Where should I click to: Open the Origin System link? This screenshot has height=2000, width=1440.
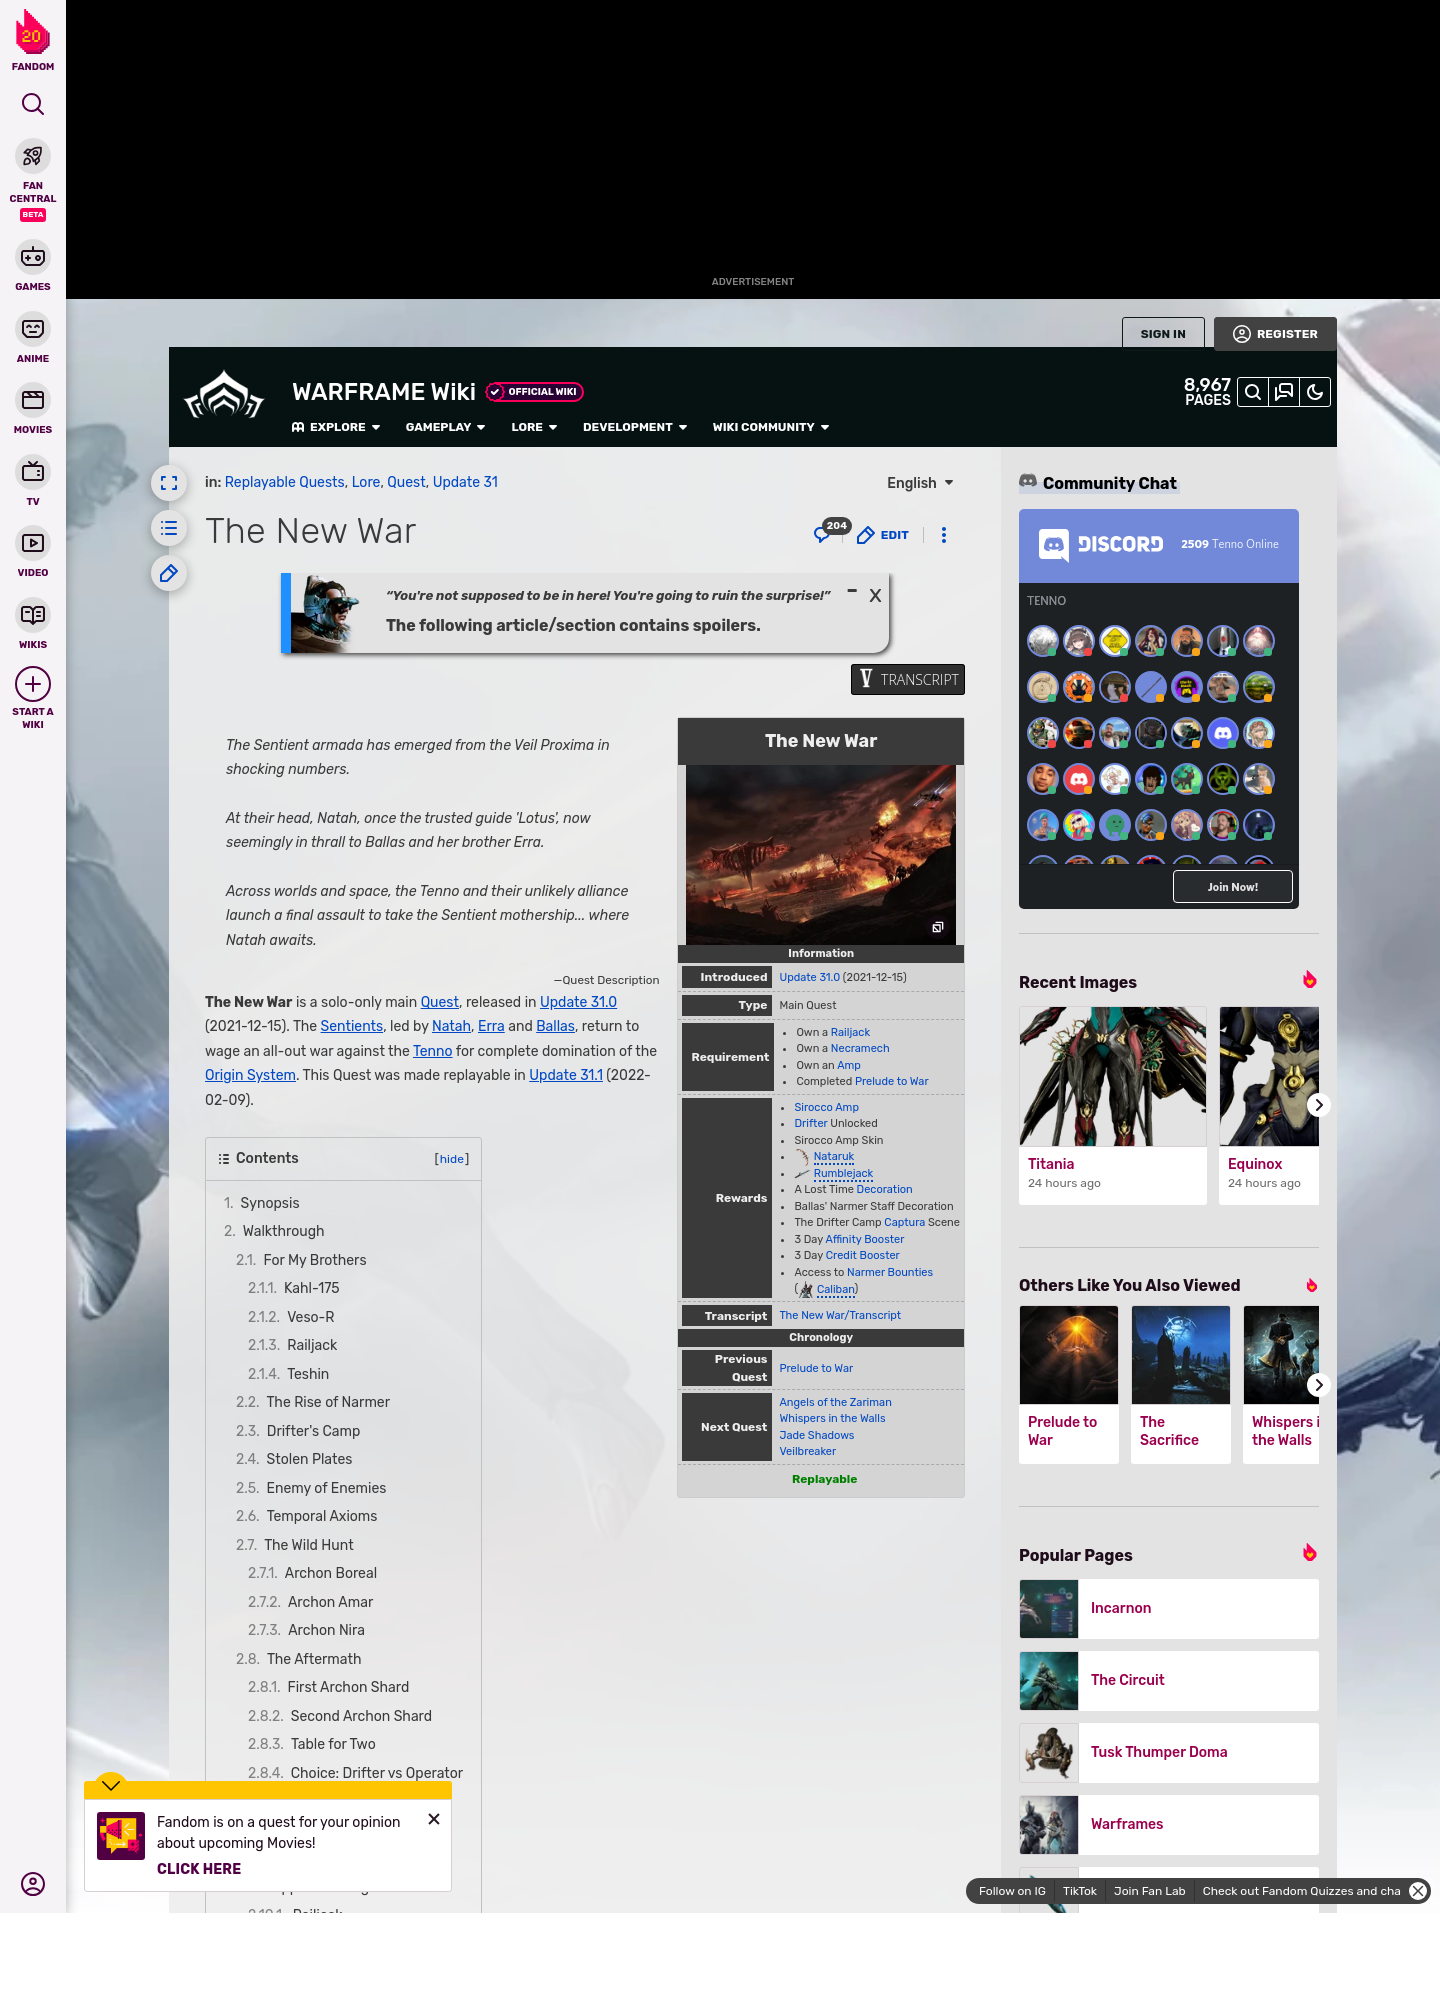[x=250, y=1075]
